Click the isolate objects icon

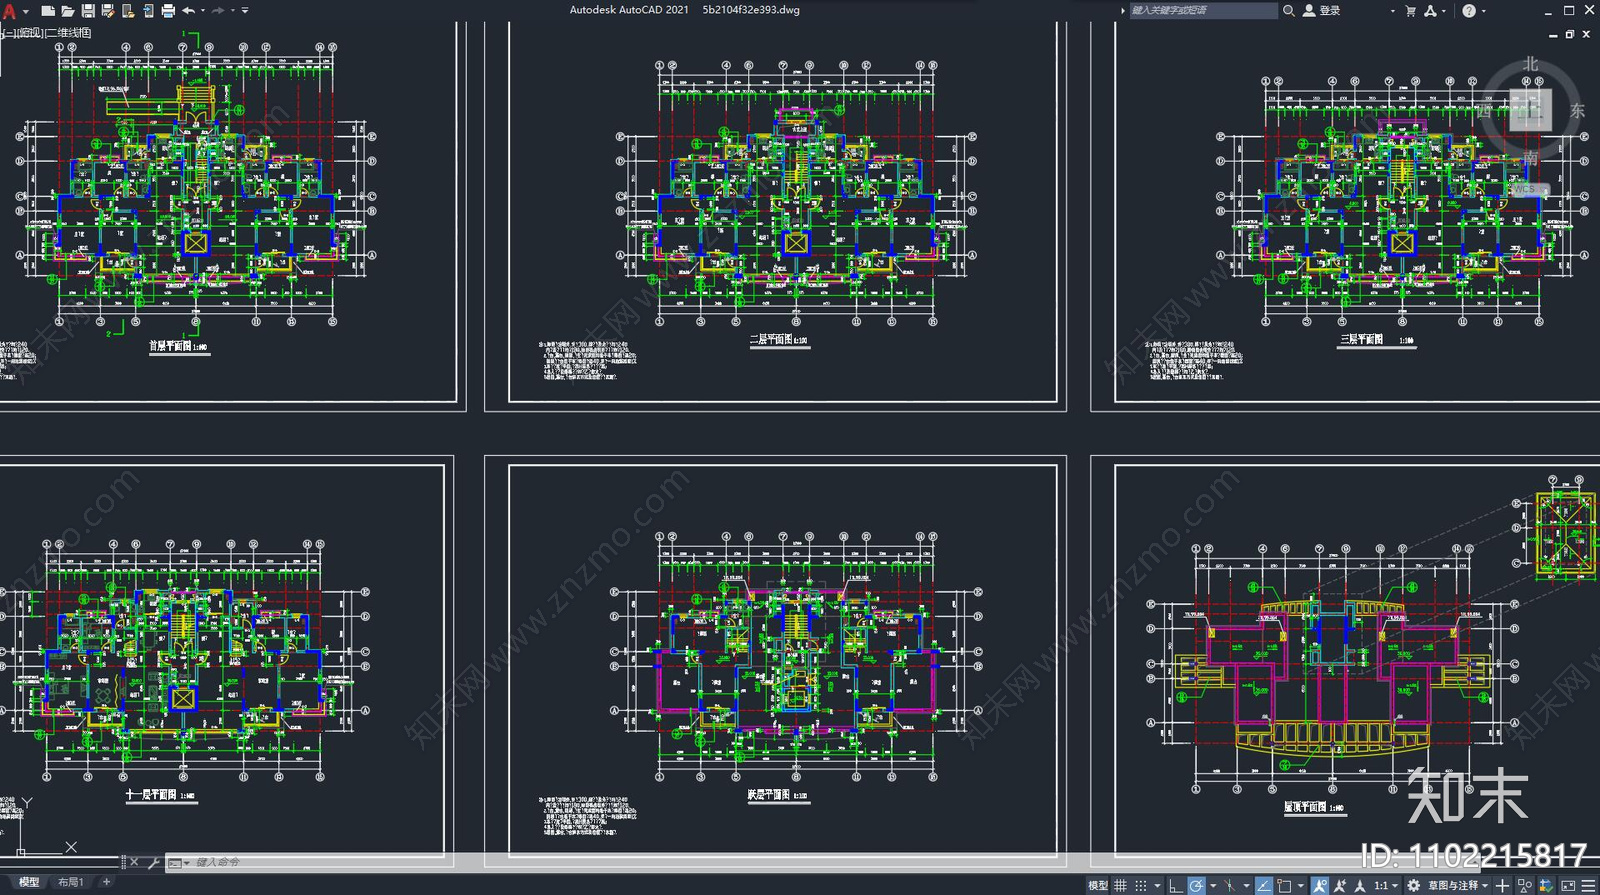(x=1525, y=886)
